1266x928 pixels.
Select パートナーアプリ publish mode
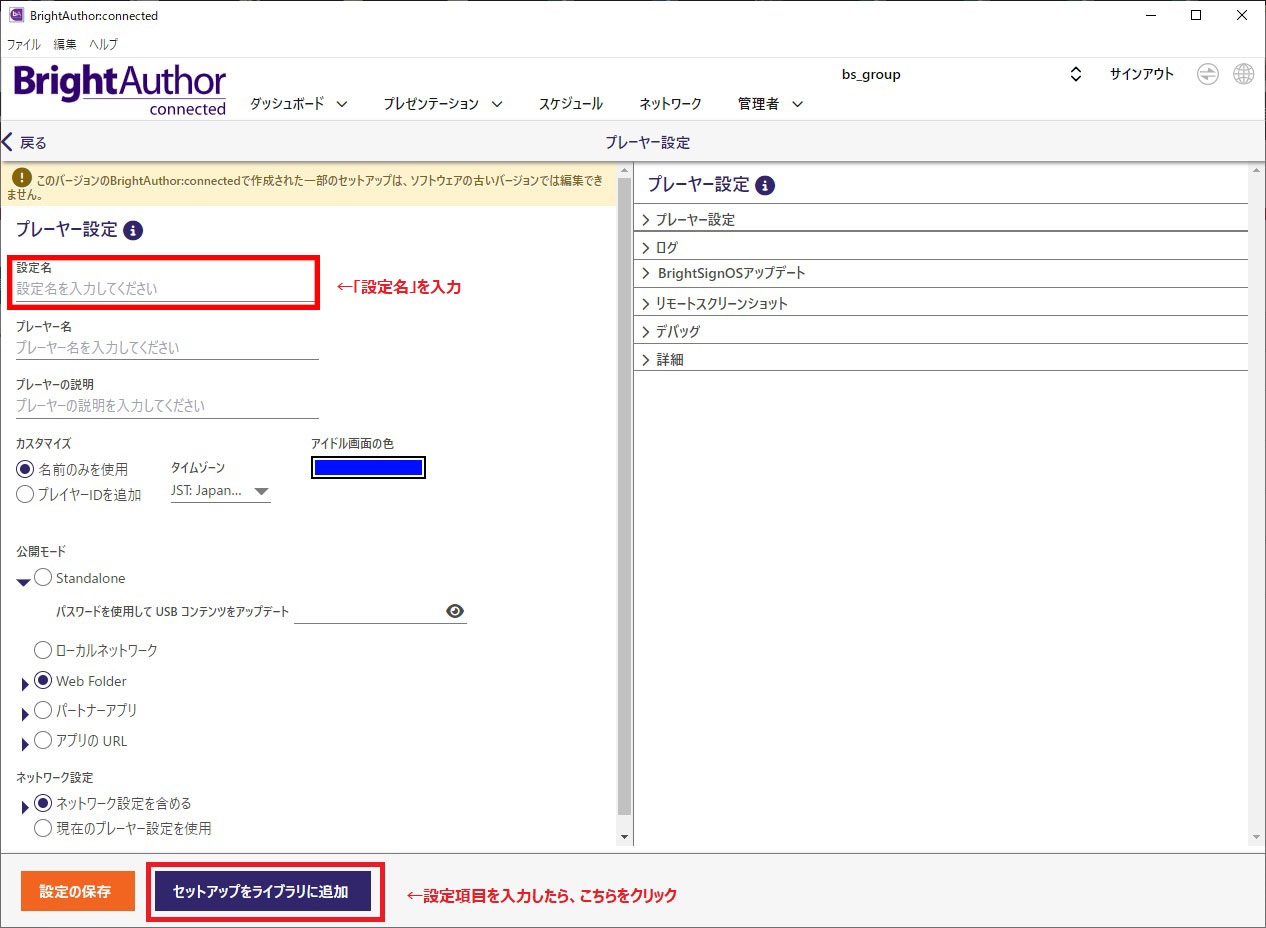pos(43,710)
